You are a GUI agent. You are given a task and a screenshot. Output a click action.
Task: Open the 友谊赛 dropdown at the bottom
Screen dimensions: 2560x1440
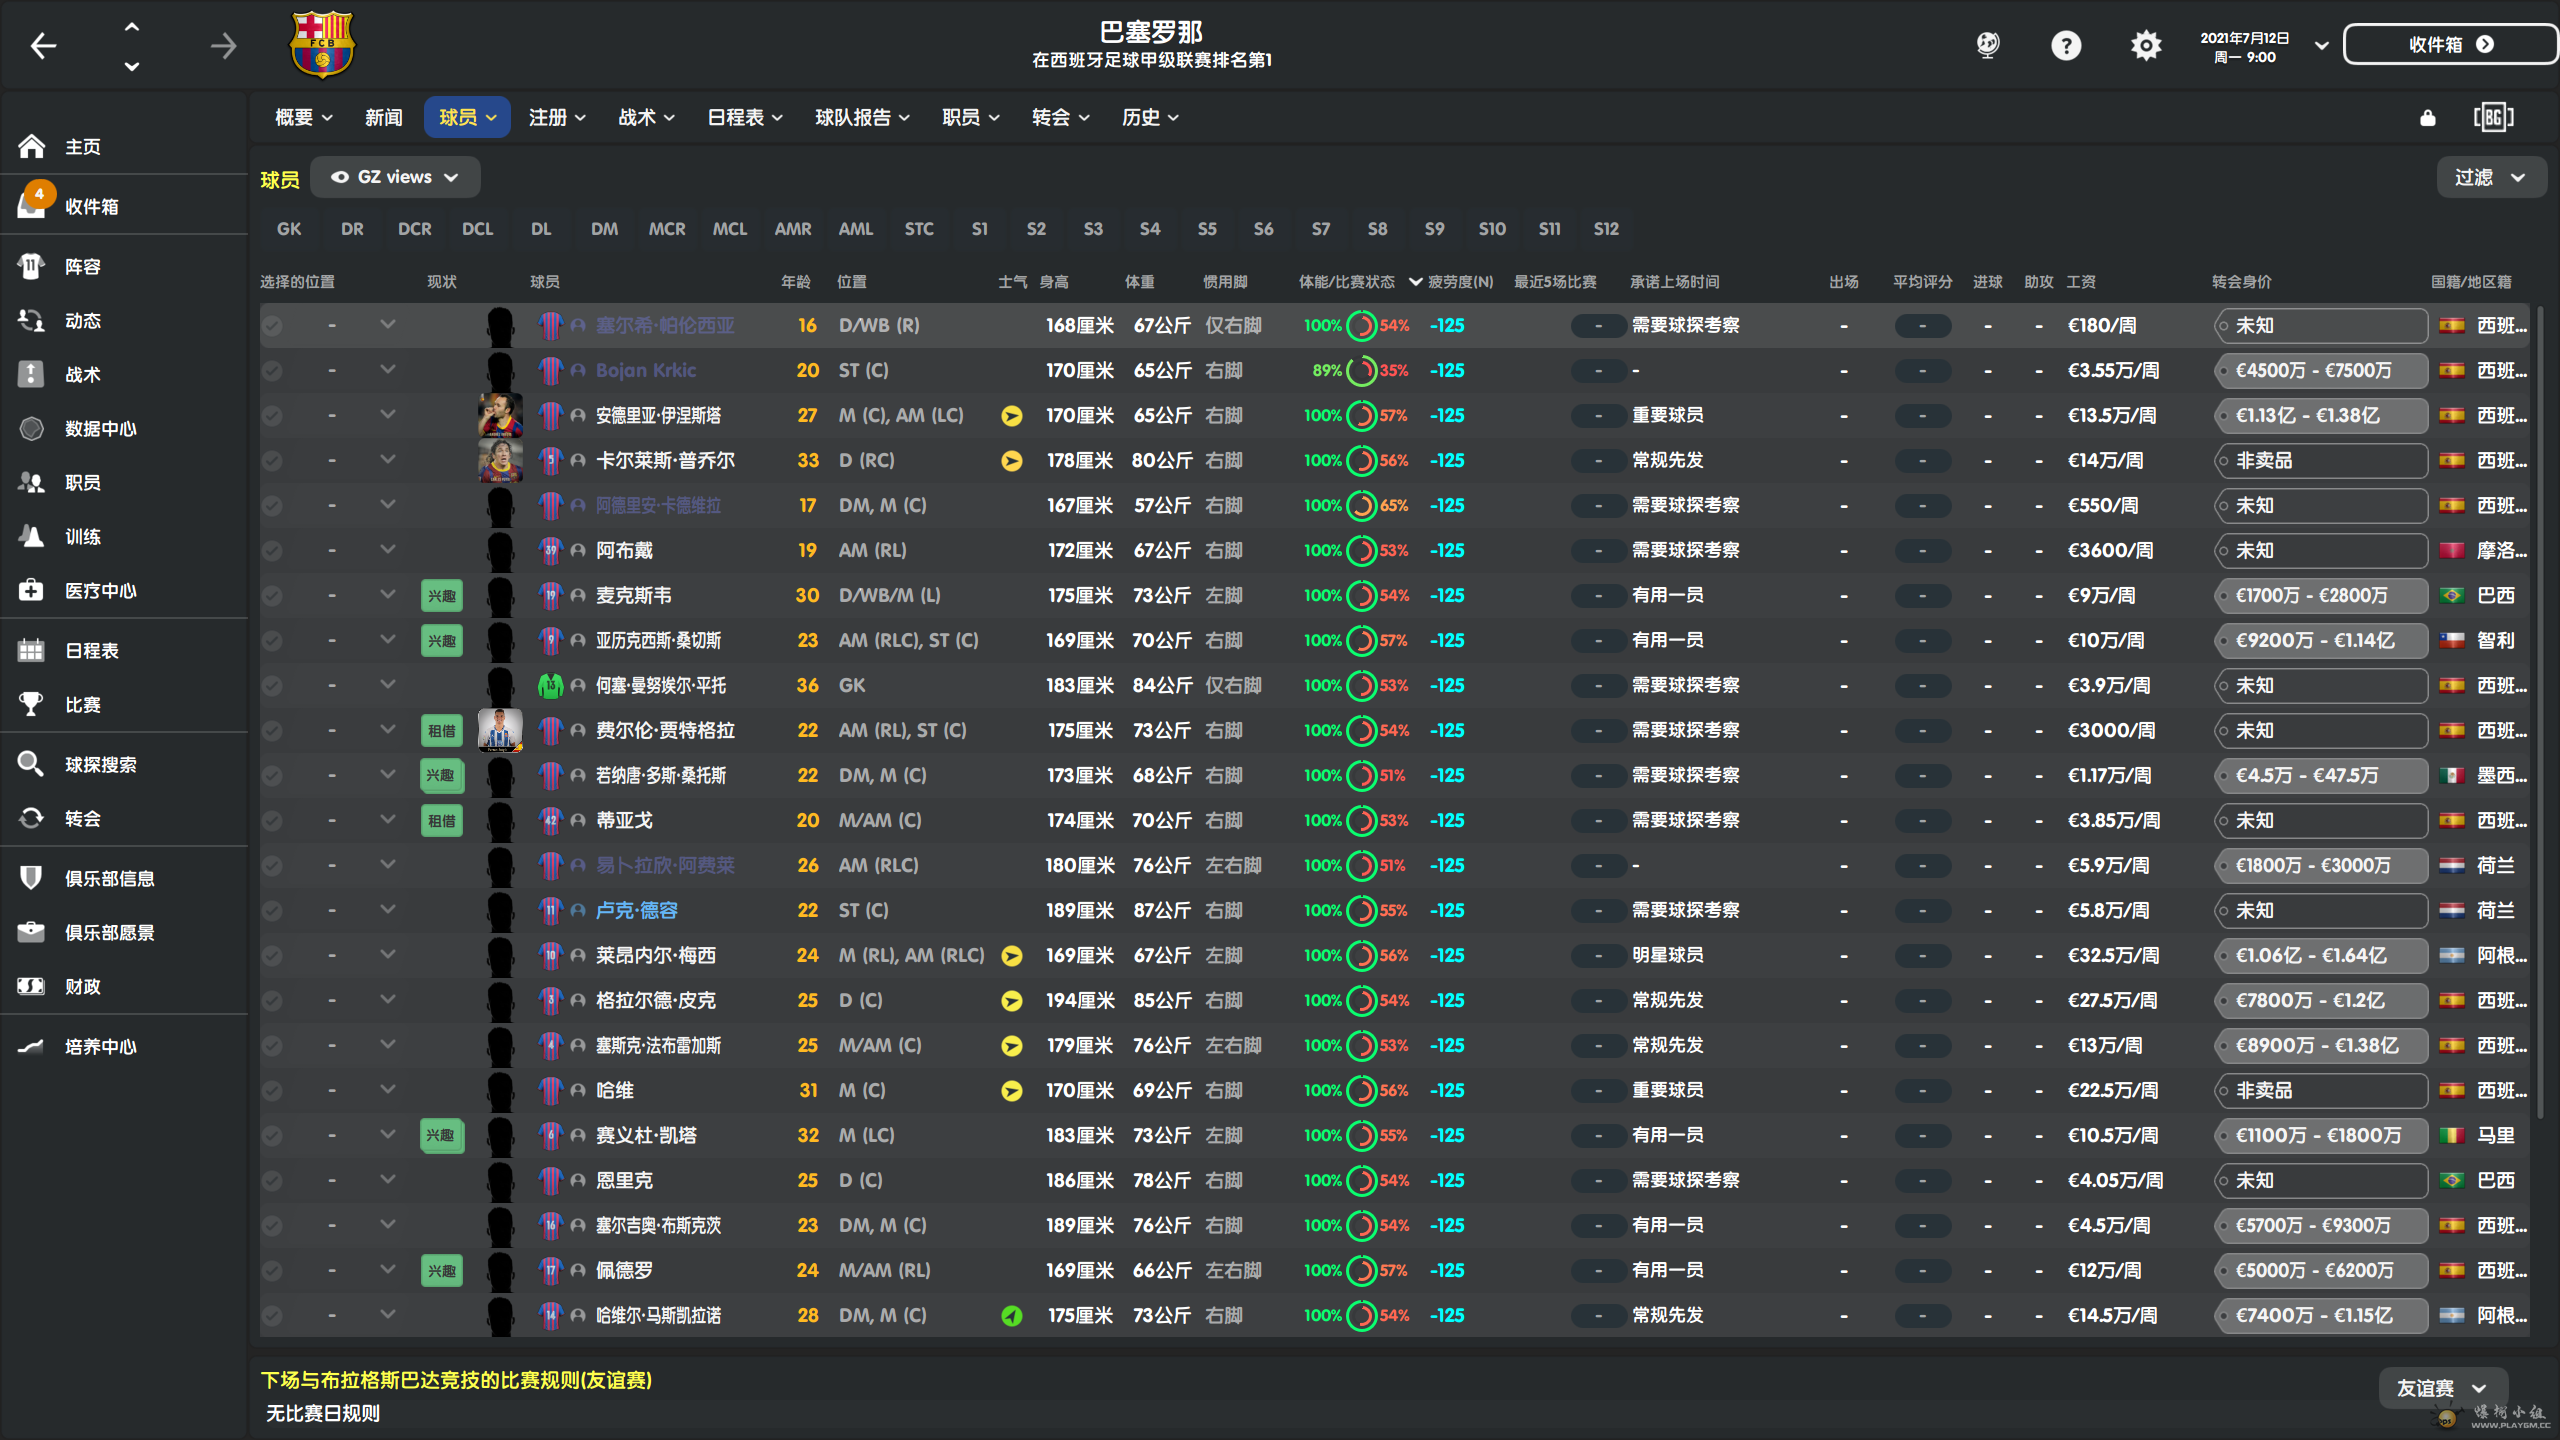(2441, 1388)
